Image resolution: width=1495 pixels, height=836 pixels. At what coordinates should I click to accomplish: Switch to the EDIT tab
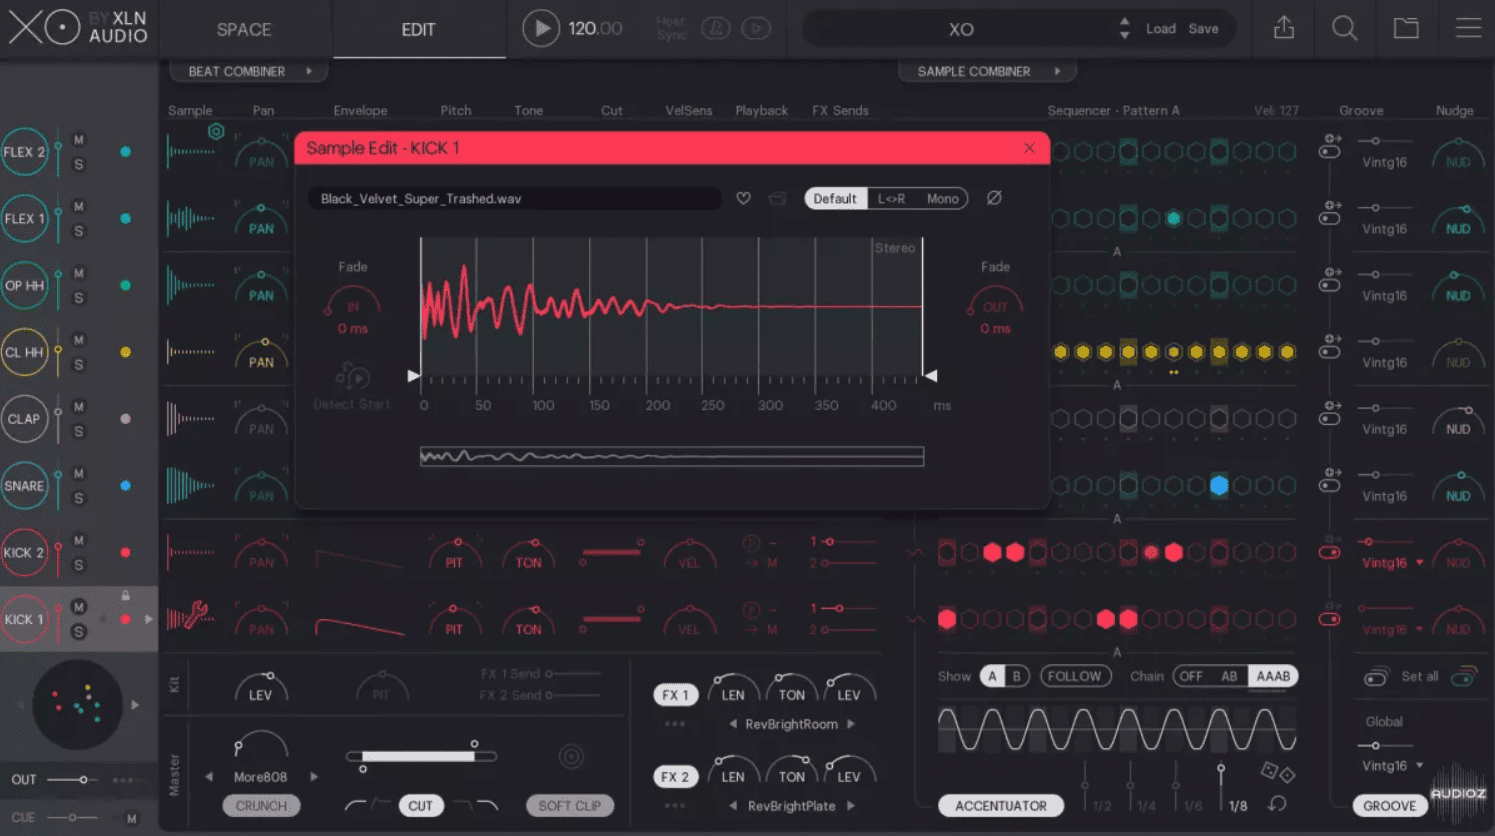pyautogui.click(x=418, y=29)
